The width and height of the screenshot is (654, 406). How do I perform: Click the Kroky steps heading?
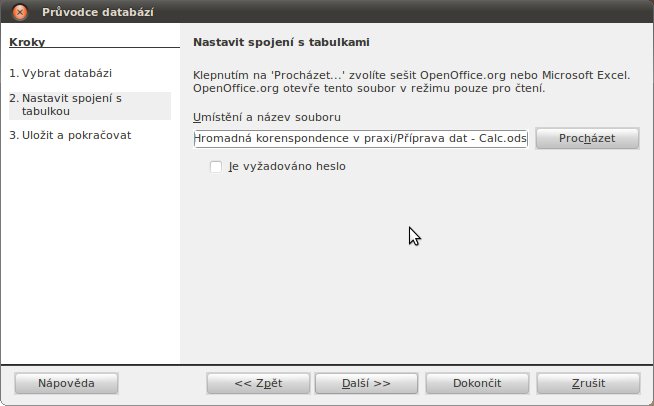click(x=27, y=42)
